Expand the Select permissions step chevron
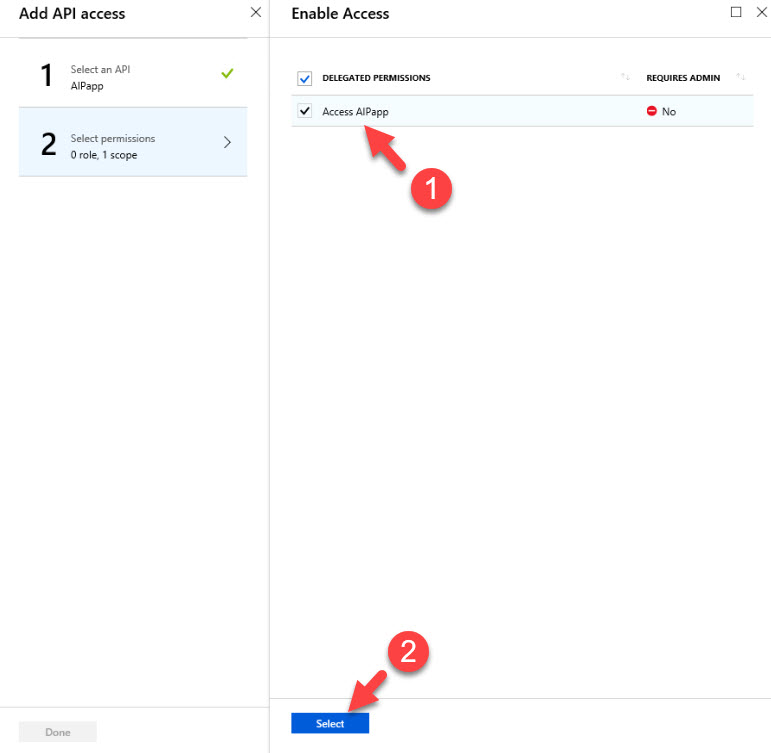 coord(227,143)
